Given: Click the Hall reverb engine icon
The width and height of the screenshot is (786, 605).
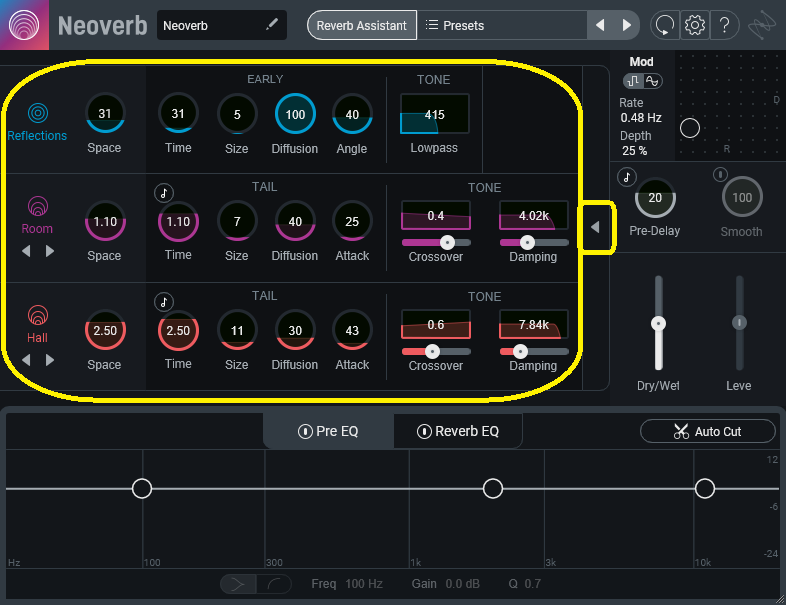Looking at the screenshot, I should (37, 316).
